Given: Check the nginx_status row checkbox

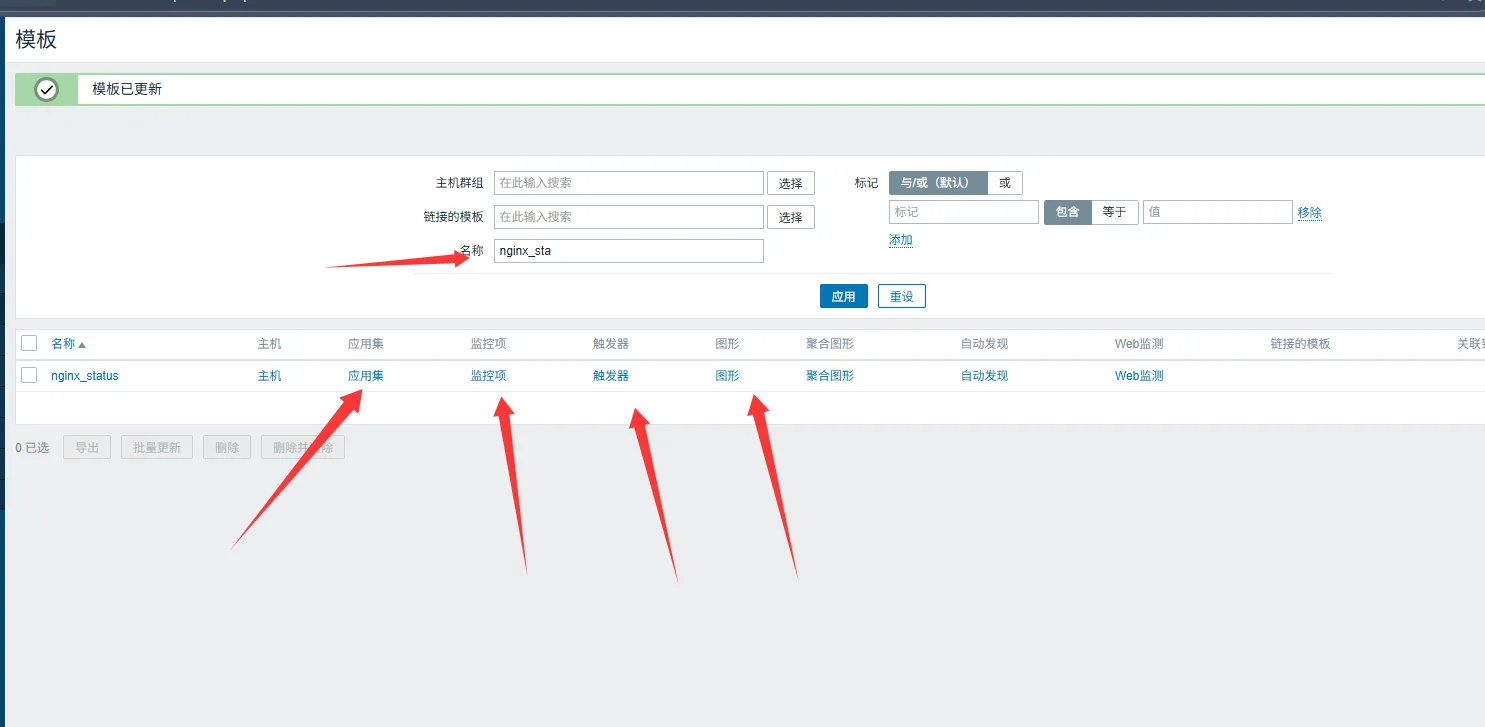Looking at the screenshot, I should click(29, 375).
